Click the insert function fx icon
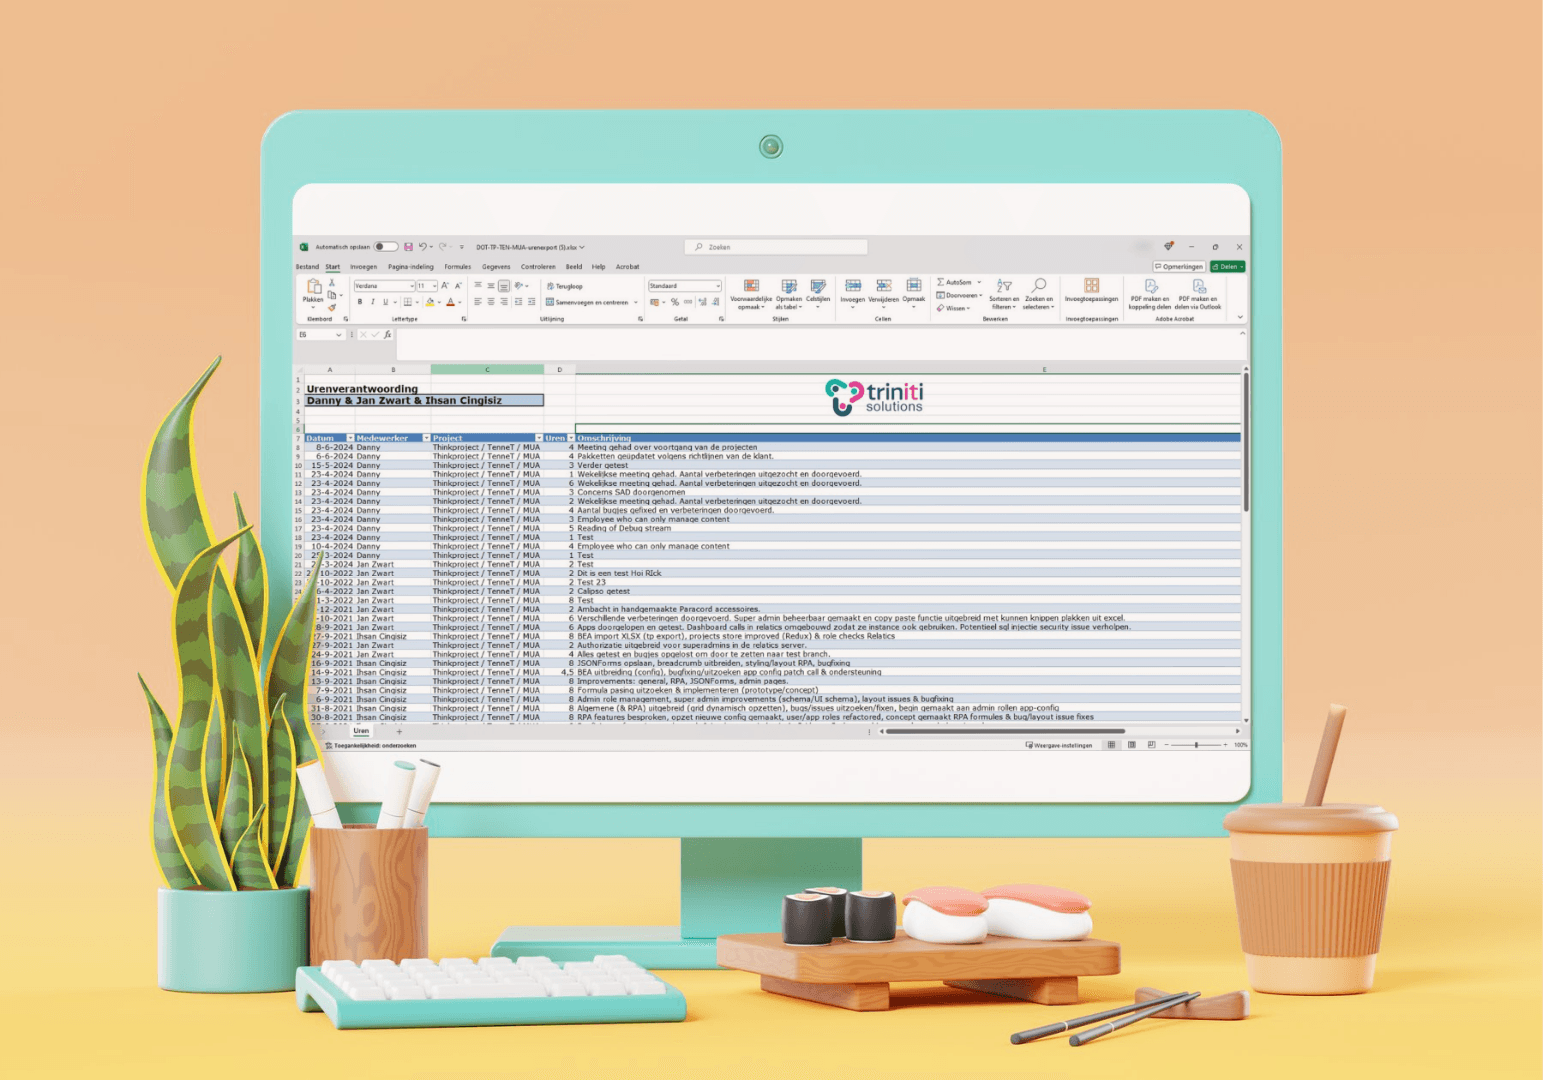Screen dimensions: 1543x1080 (x=387, y=335)
